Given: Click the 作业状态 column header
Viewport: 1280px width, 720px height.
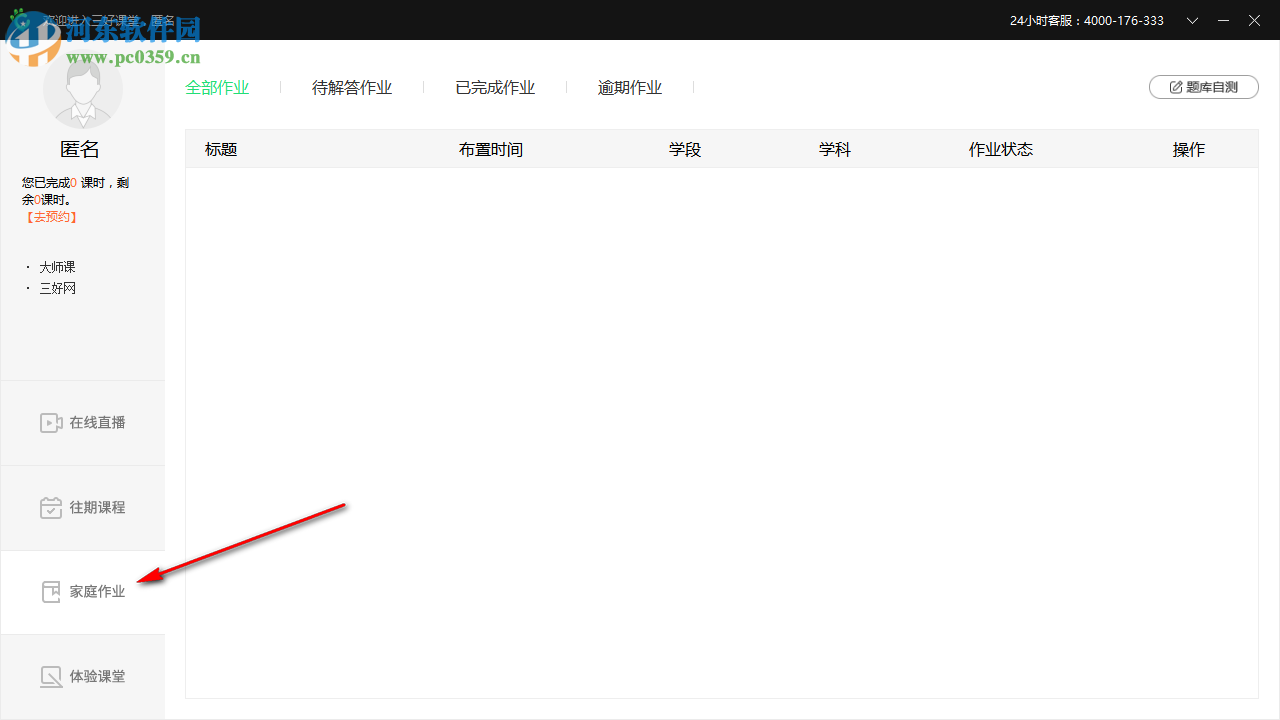Looking at the screenshot, I should 1001,149.
